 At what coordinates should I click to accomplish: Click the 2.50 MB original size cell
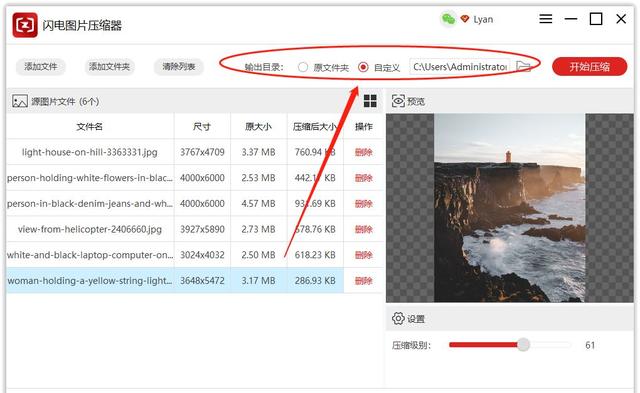258,255
